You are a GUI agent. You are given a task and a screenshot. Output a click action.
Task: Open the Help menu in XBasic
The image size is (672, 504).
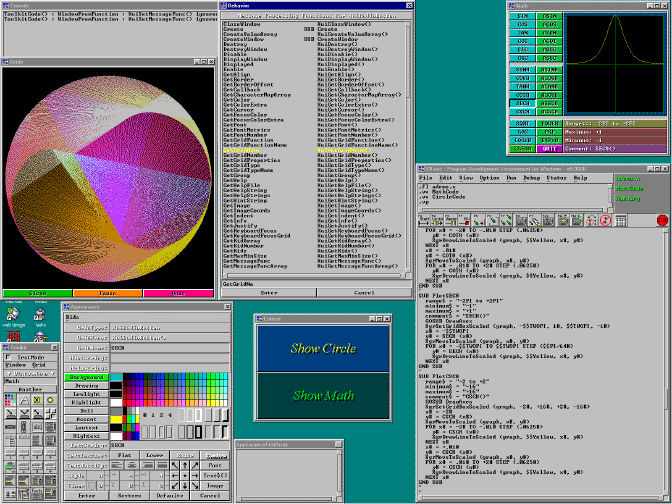pos(580,178)
